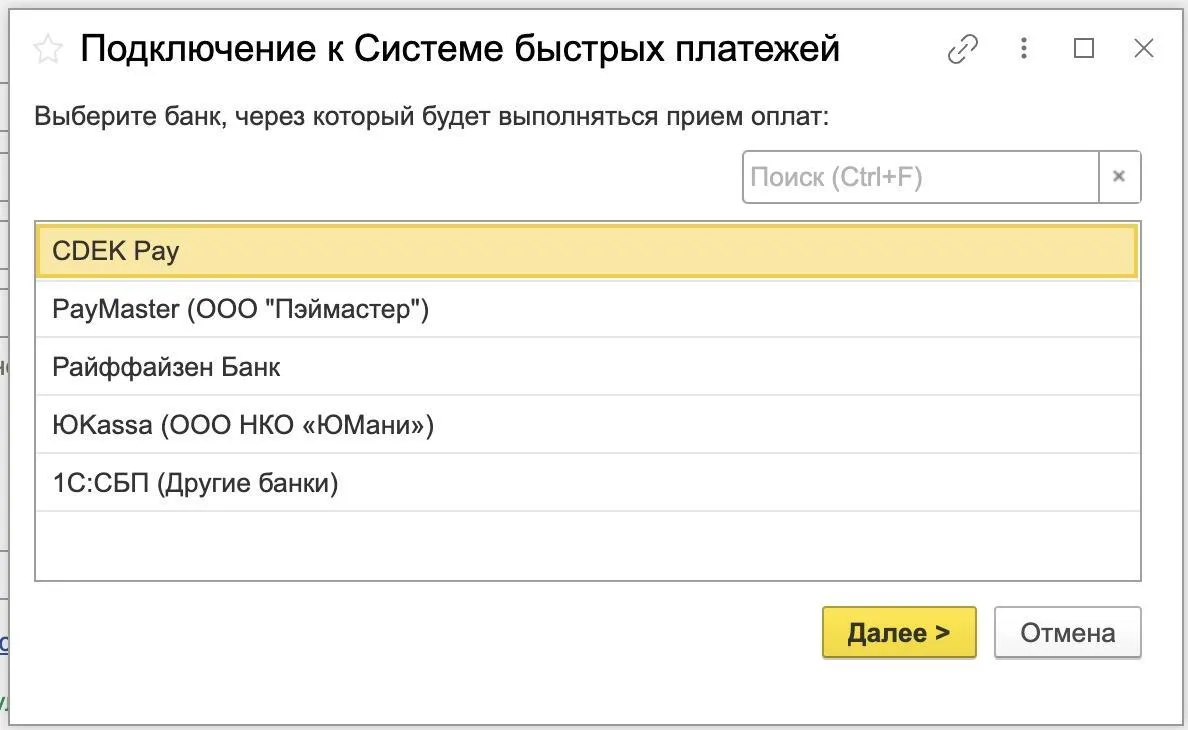Open the three-dot more actions menu
The image size is (1188, 730).
point(1024,48)
